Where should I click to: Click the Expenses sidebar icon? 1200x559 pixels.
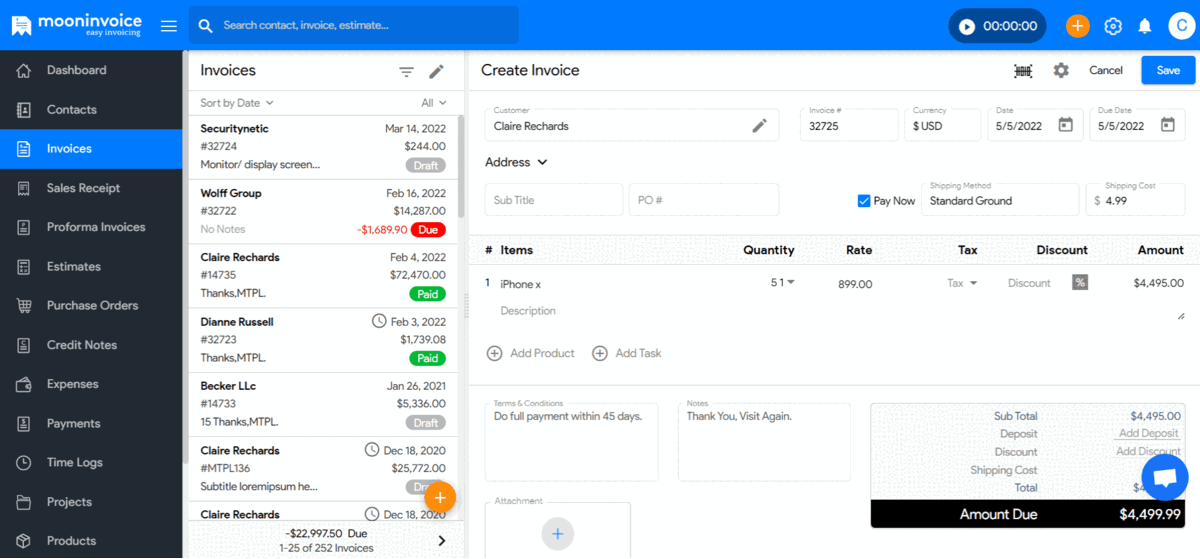click(24, 384)
